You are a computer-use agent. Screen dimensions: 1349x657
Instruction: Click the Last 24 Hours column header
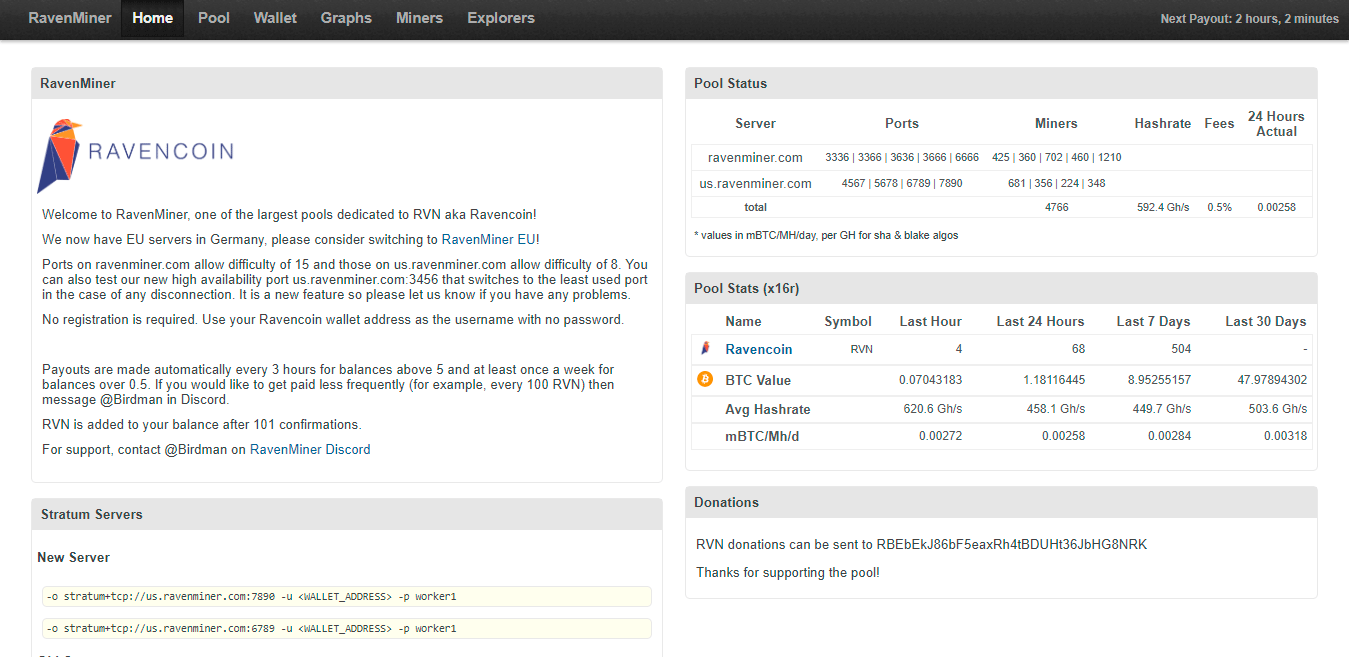pos(1040,321)
